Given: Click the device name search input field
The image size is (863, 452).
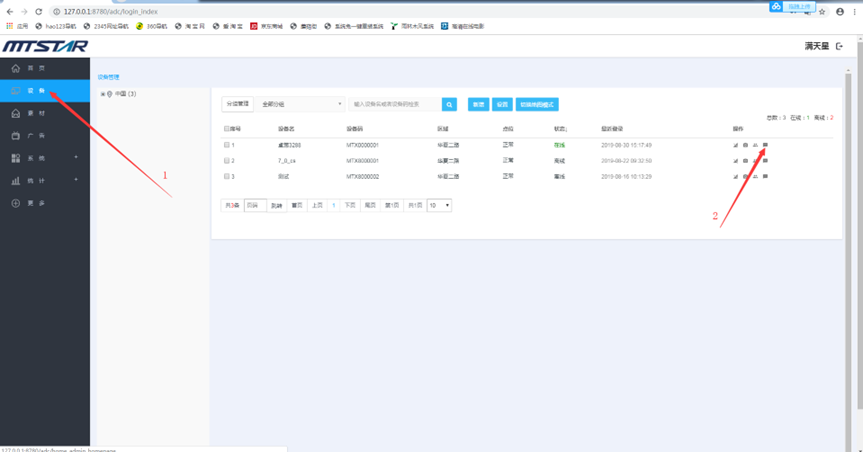Looking at the screenshot, I should [394, 104].
